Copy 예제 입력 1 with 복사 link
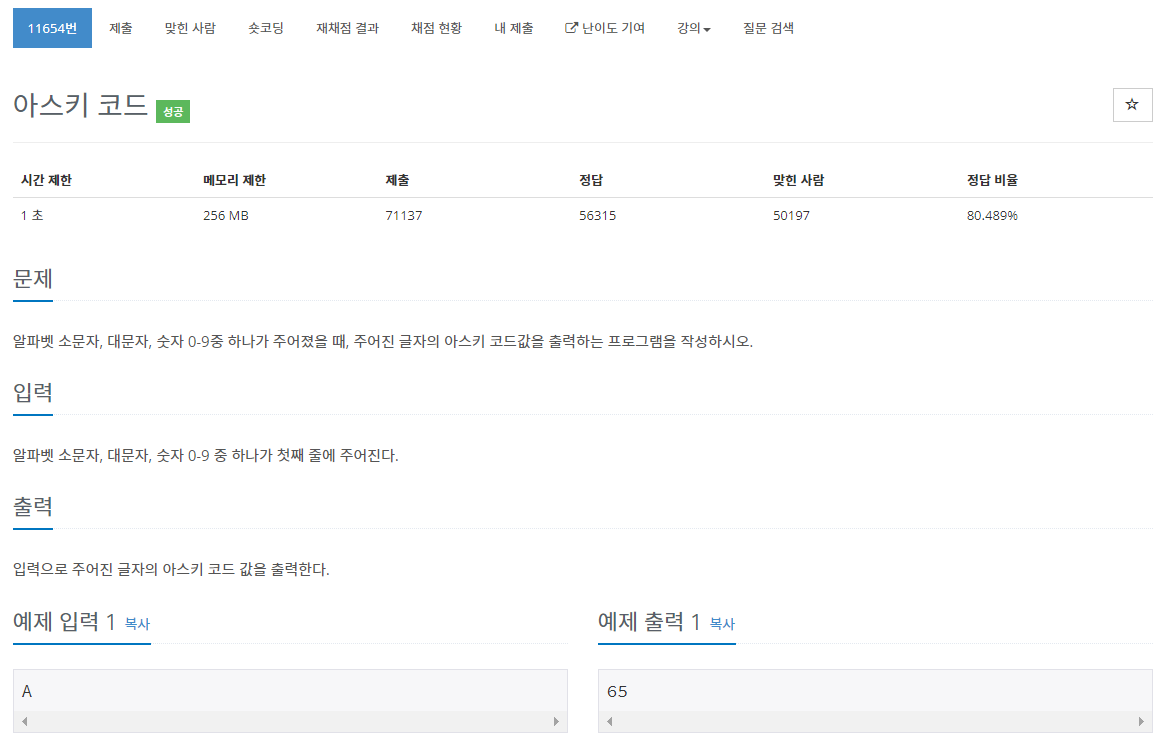 pos(137,624)
